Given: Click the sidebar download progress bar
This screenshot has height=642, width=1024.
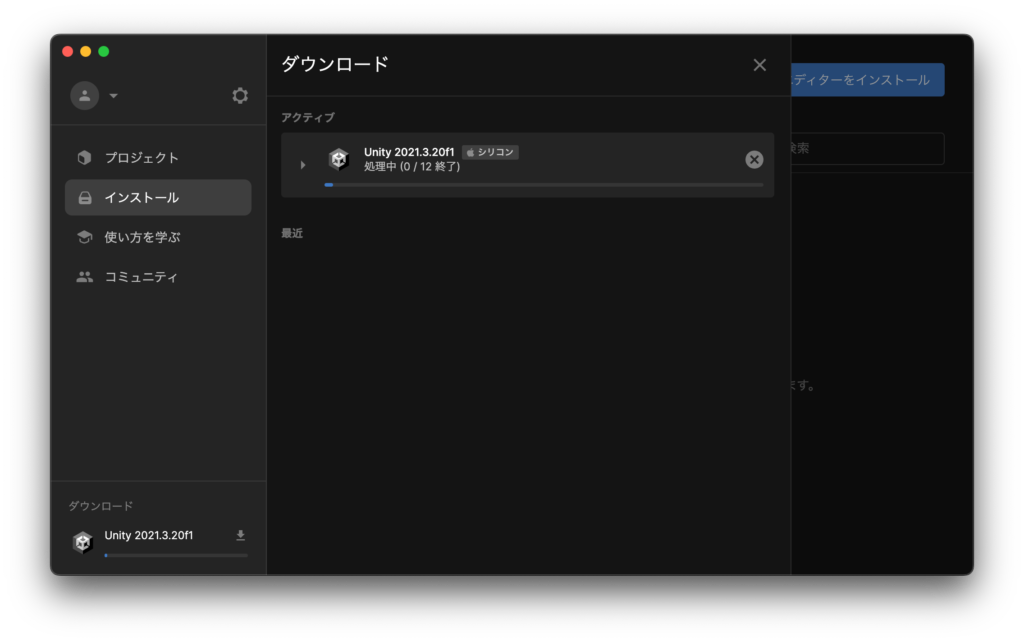Looking at the screenshot, I should tap(176, 555).
